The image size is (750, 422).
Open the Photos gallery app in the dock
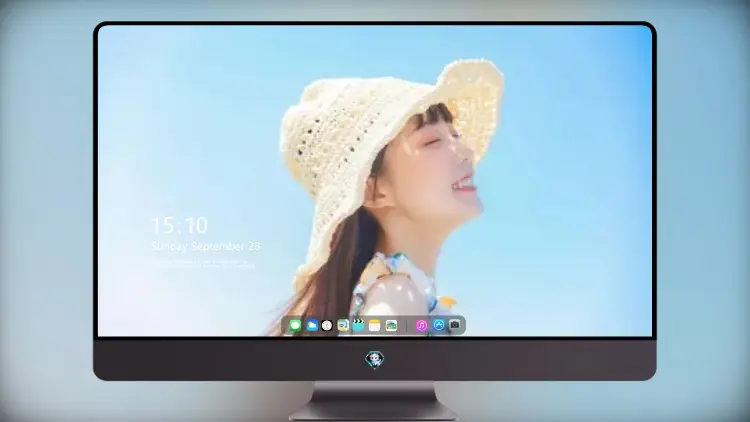pyautogui.click(x=391, y=326)
